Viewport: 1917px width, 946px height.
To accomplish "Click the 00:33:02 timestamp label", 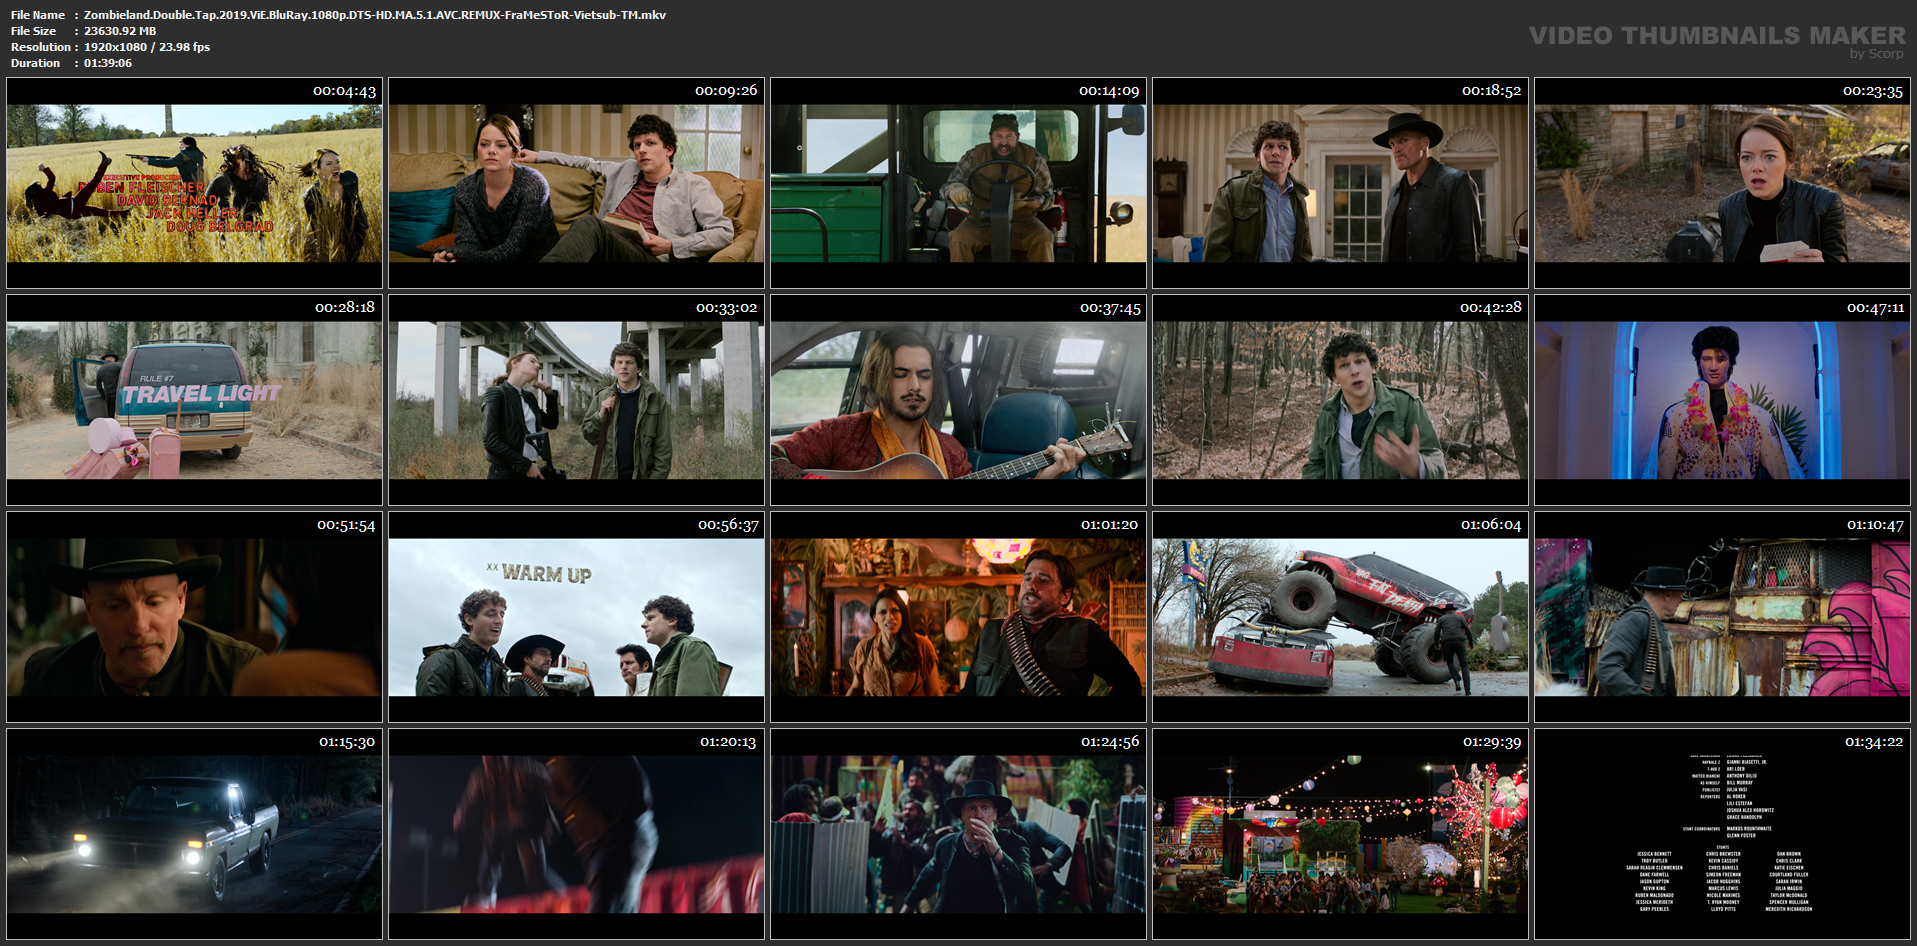I will [x=727, y=308].
